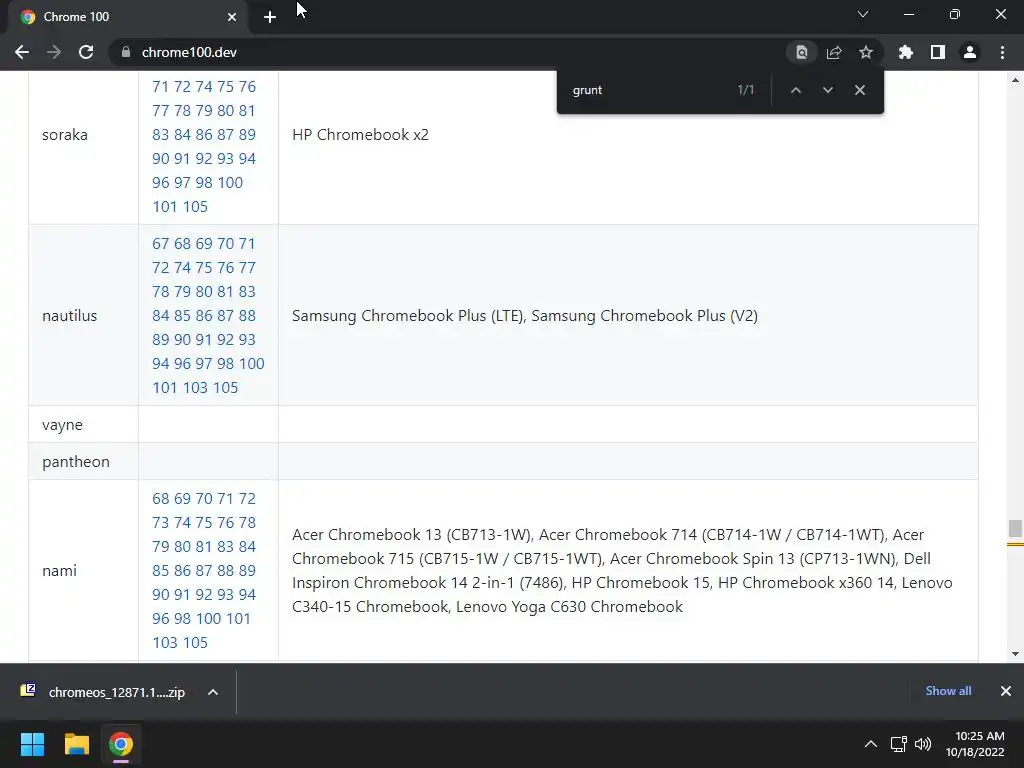Viewport: 1024px width, 768px height.
Task: Click the forward navigation arrow
Action: coord(54,52)
